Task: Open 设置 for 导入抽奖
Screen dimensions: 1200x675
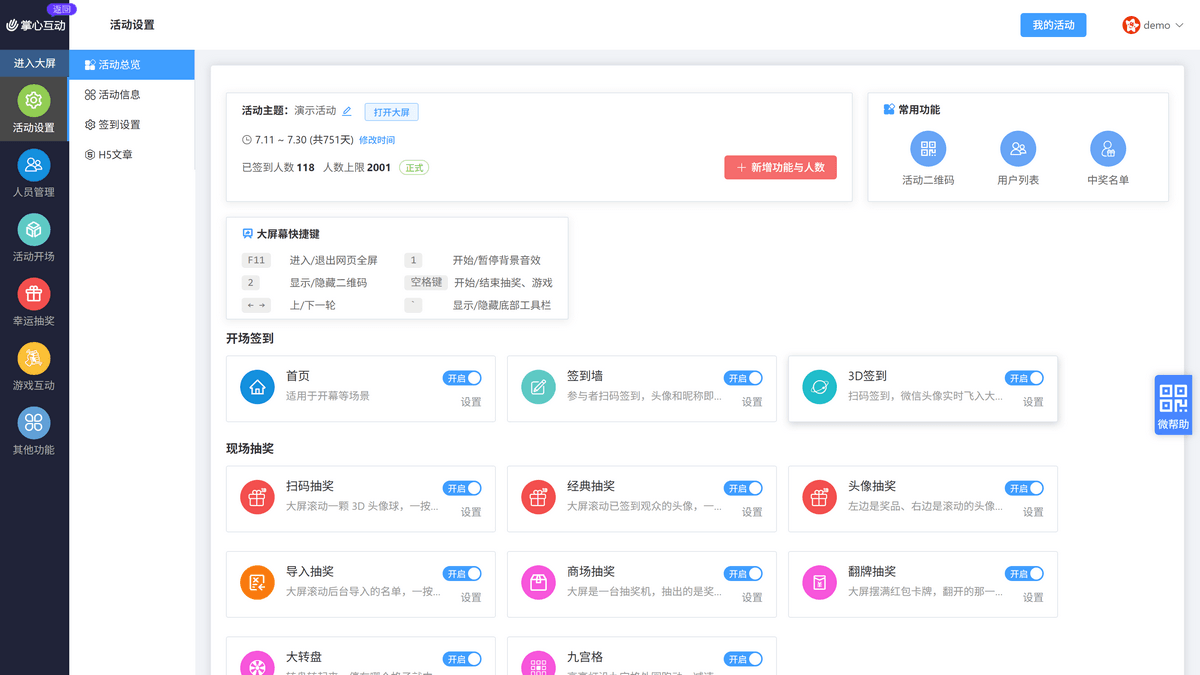Action: pos(471,598)
